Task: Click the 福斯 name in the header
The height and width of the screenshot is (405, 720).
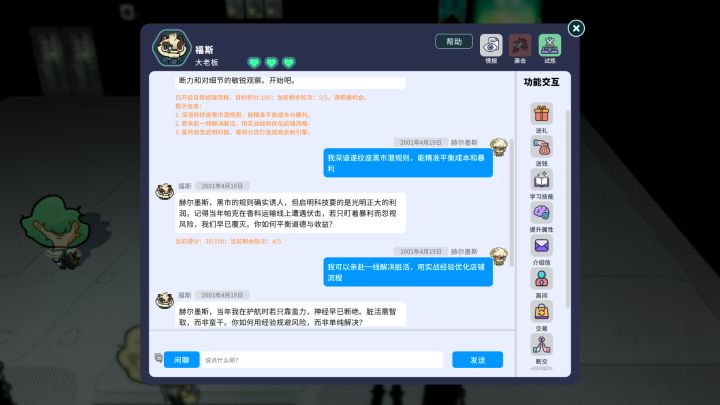Action: (x=204, y=50)
